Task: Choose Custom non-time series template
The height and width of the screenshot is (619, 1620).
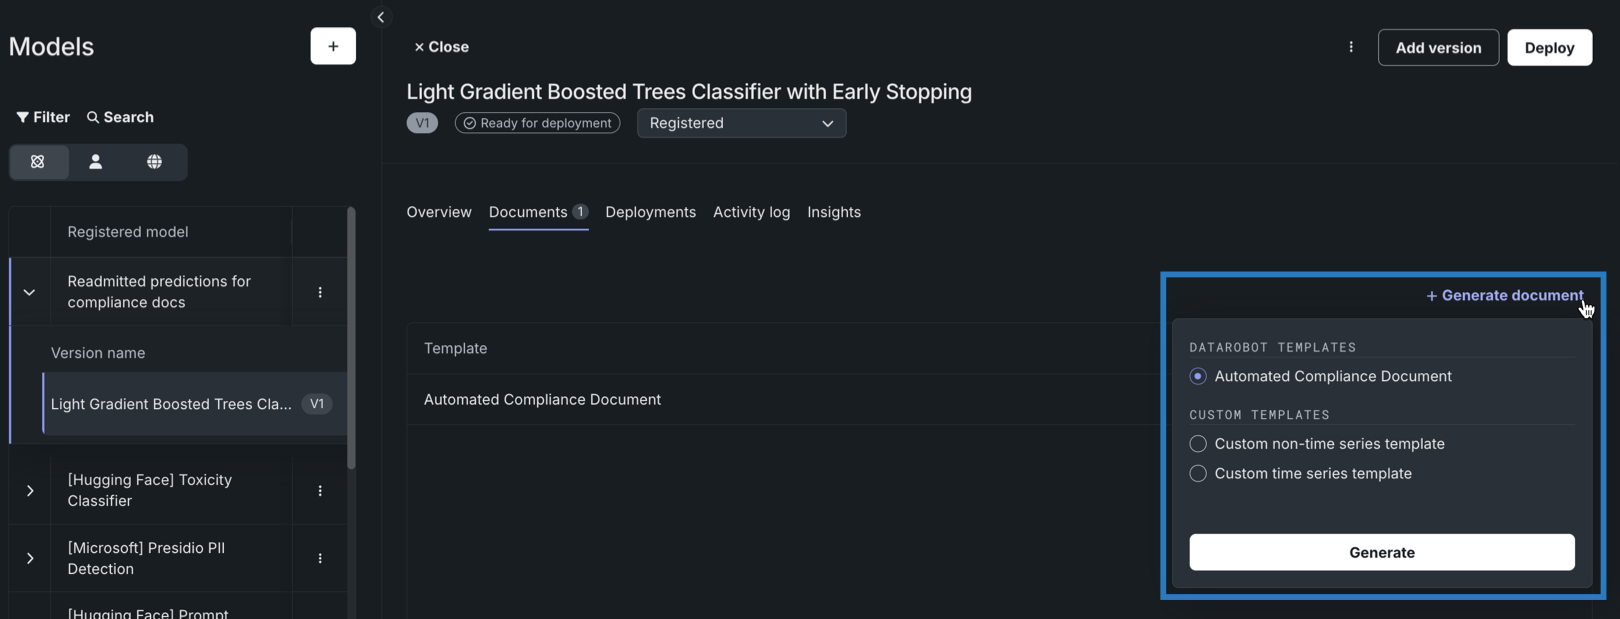Action: pos(1198,444)
